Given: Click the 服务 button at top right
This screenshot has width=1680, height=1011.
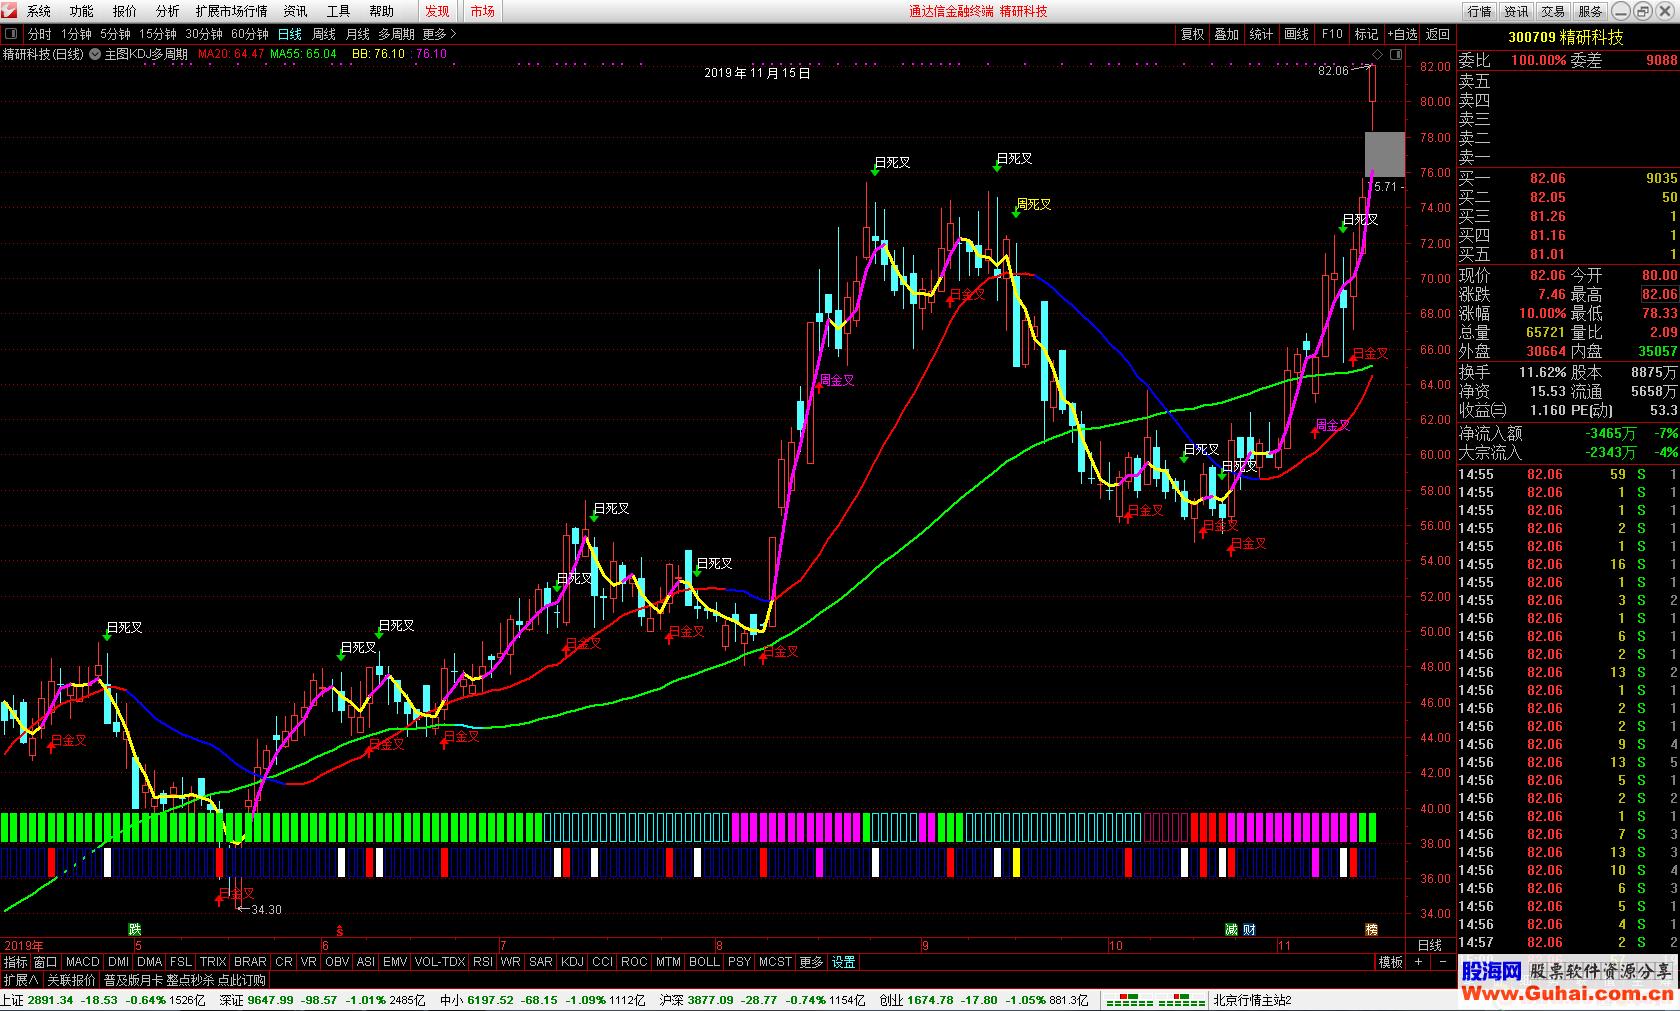Looking at the screenshot, I should click(x=1590, y=11).
